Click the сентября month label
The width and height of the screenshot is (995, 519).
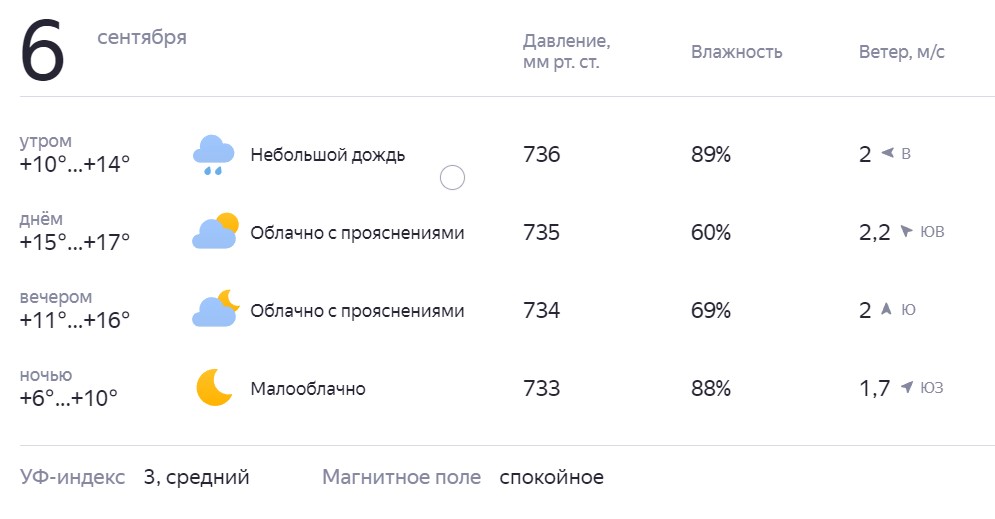point(142,37)
